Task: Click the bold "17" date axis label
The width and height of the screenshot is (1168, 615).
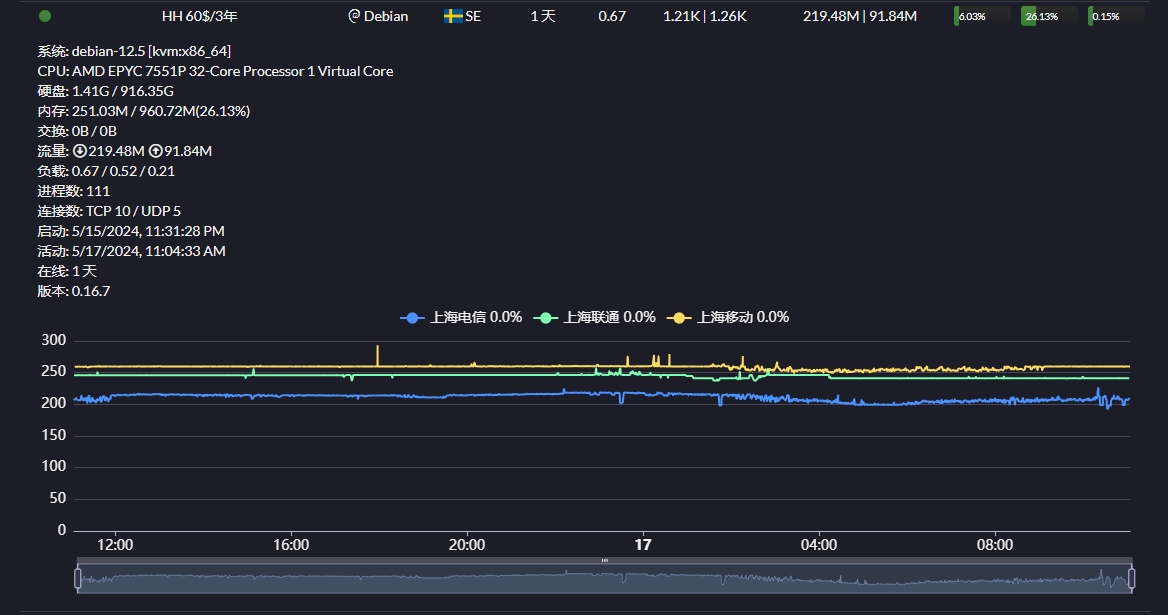Action: click(643, 545)
